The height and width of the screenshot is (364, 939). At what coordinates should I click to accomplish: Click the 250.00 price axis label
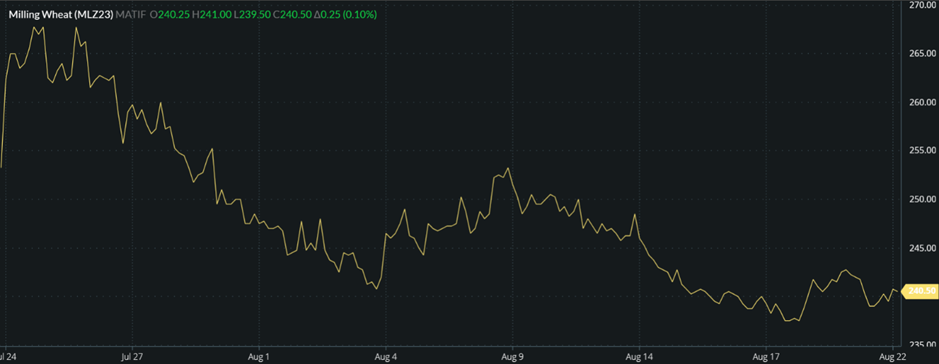click(923, 199)
